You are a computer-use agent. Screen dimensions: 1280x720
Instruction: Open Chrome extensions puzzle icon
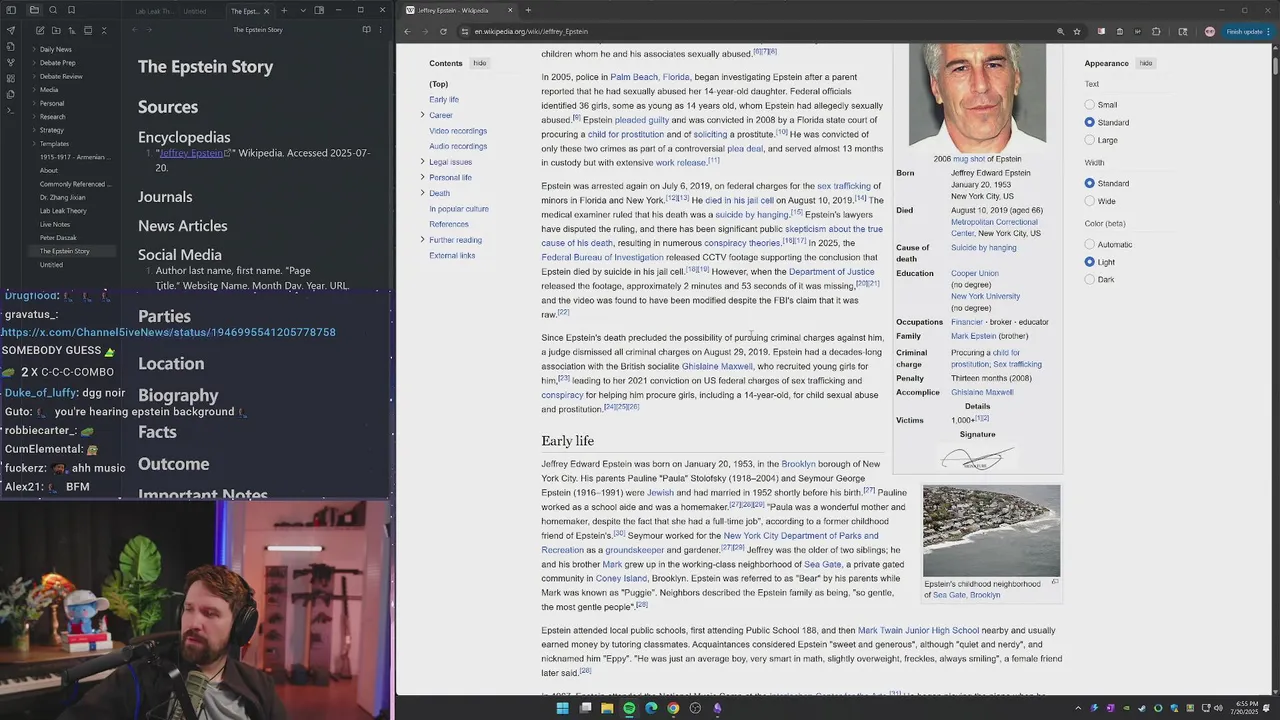click(x=1156, y=31)
